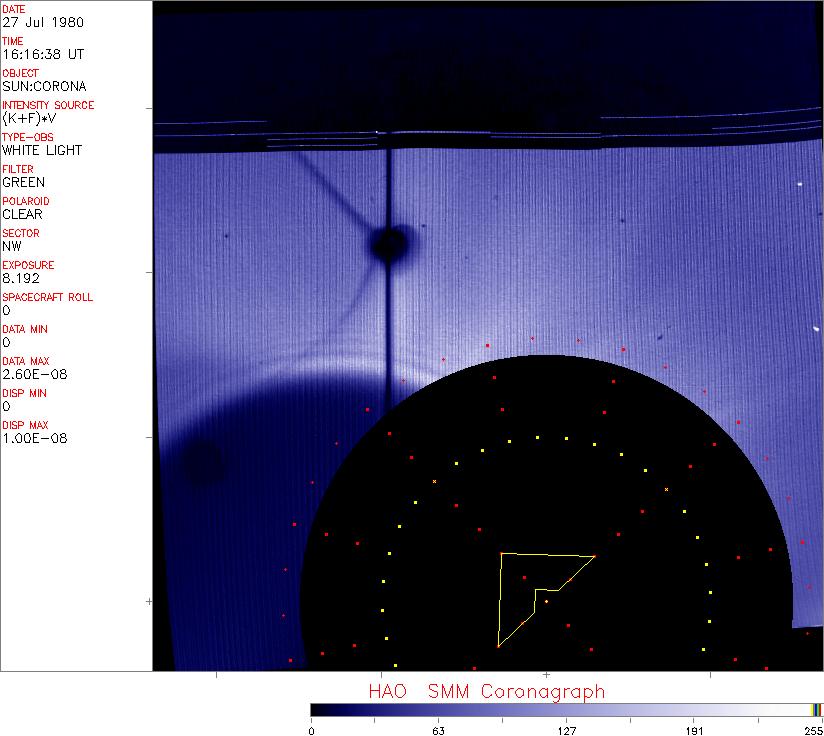Click the dark left end of the colorbar
The width and height of the screenshot is (824, 736).
[318, 710]
